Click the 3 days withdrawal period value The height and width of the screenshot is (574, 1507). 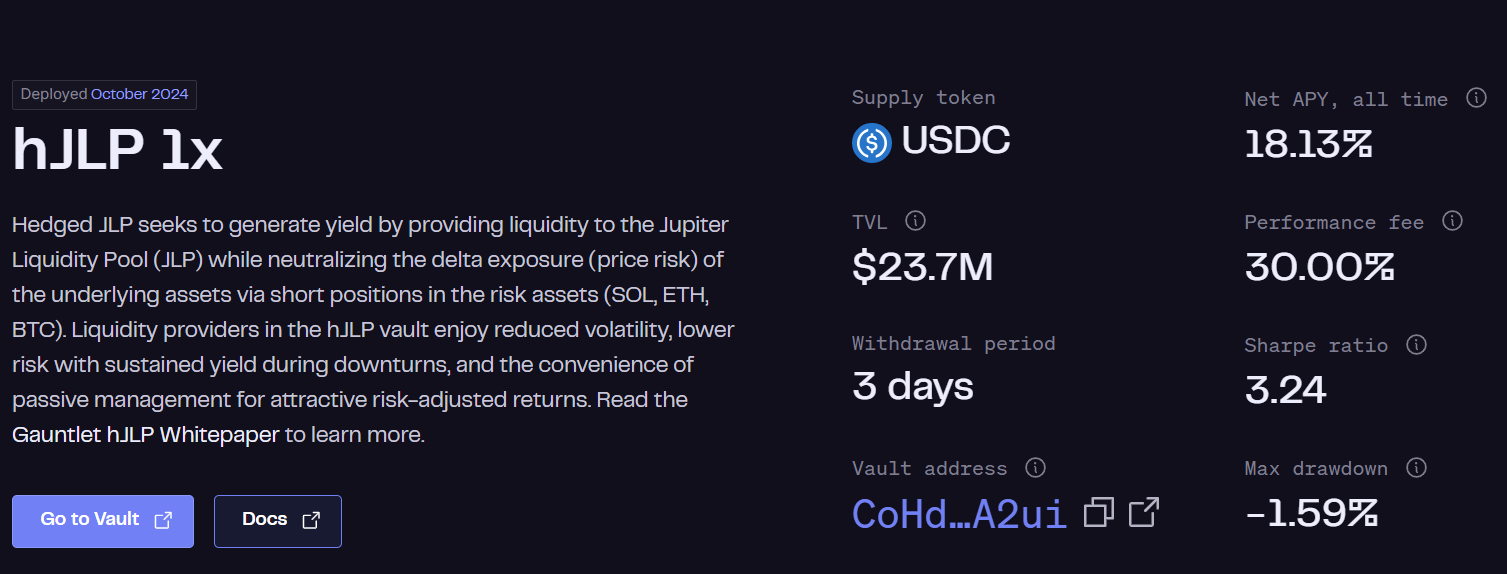click(x=912, y=387)
